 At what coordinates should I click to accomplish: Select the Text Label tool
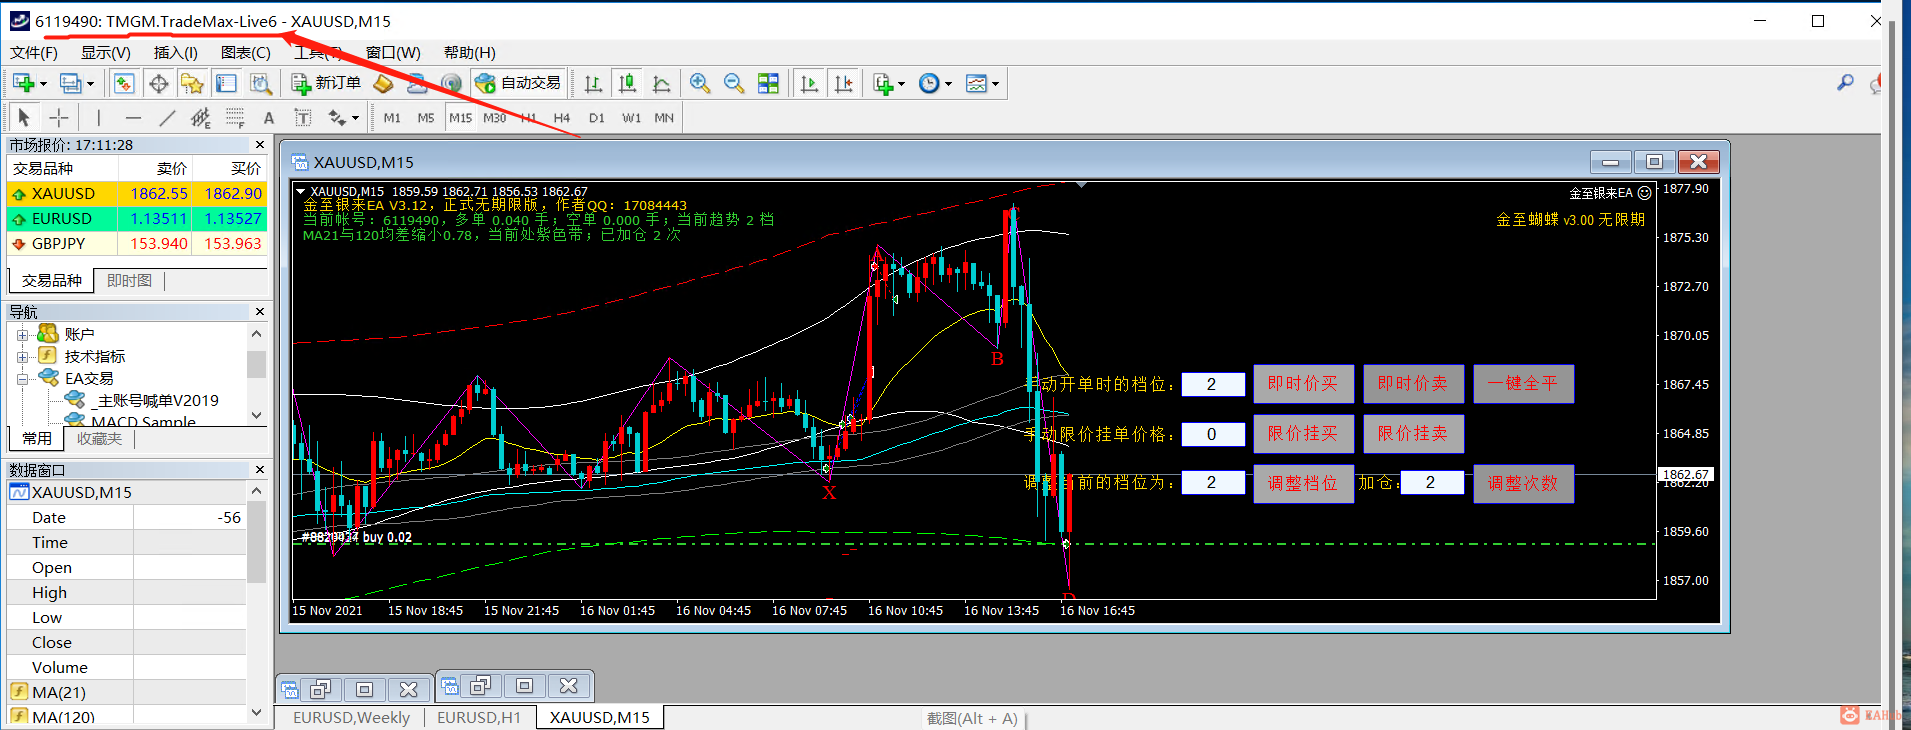tap(303, 118)
